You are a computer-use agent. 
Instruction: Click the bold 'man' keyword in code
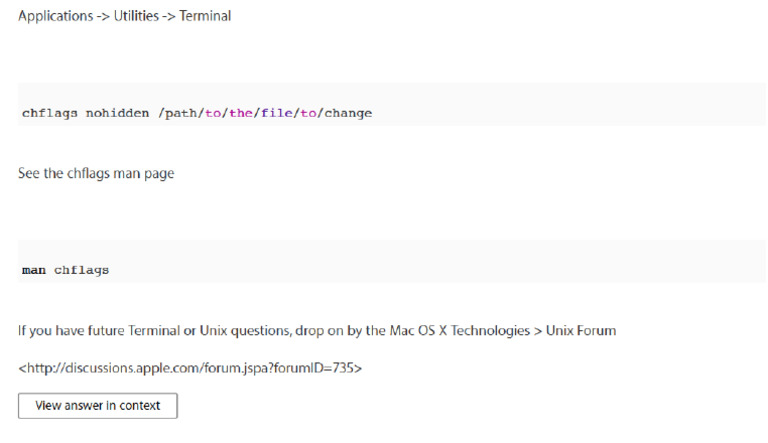click(x=34, y=270)
